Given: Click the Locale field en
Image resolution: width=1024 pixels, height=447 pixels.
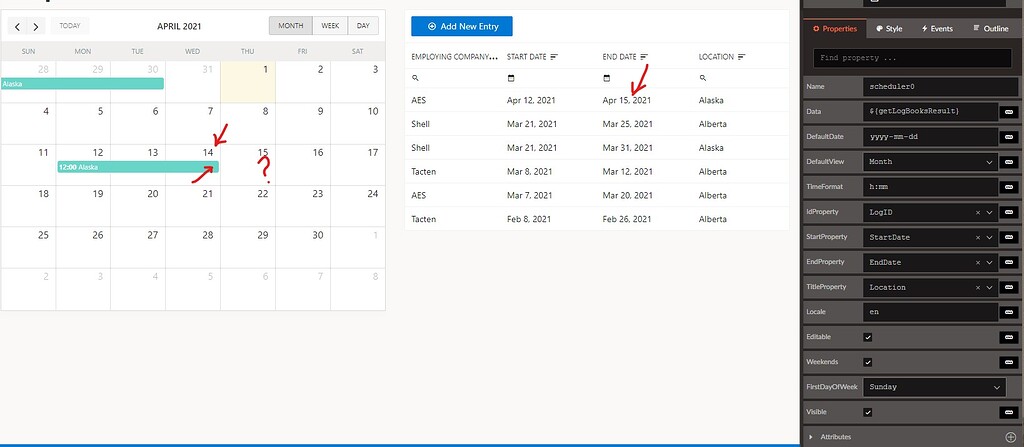Looking at the screenshot, I should 931,312.
